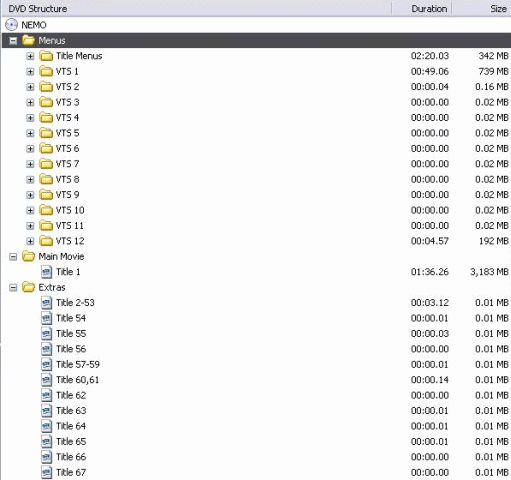
Task: Collapse the Main Movie folder
Action: pos(13,257)
